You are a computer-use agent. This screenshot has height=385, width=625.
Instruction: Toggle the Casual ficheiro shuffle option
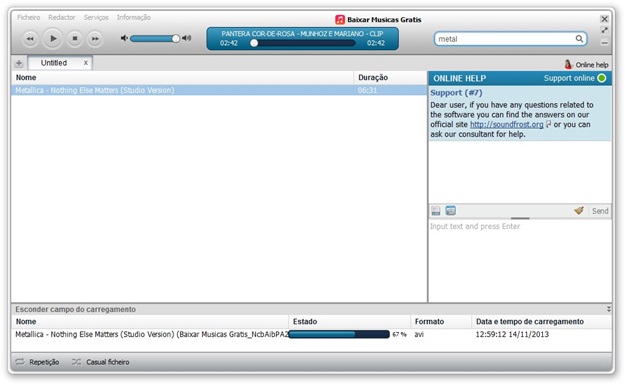pyautogui.click(x=100, y=362)
